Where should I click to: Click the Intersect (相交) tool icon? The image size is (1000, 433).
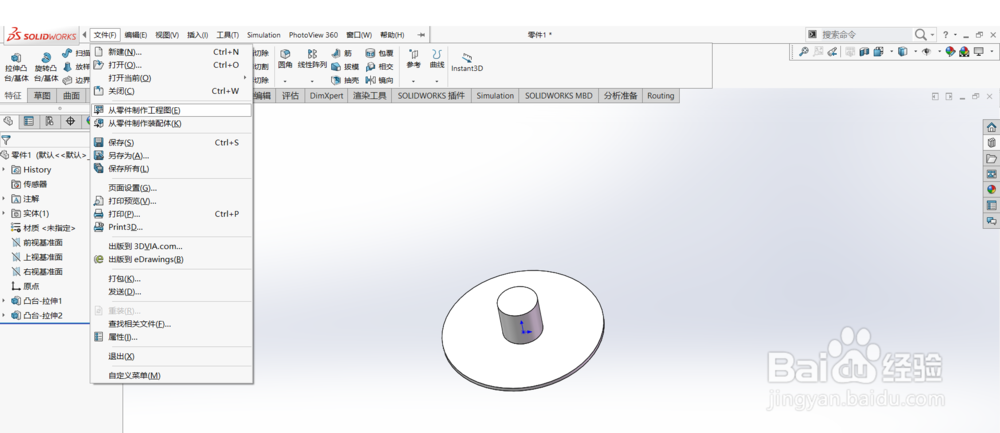pos(371,66)
